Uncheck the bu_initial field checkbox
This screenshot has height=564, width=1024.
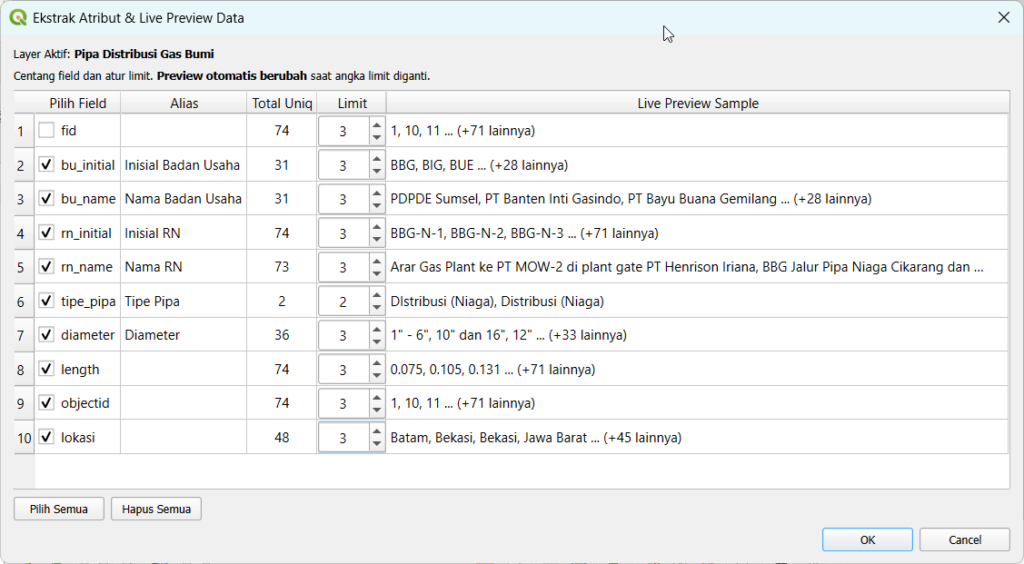tap(47, 165)
